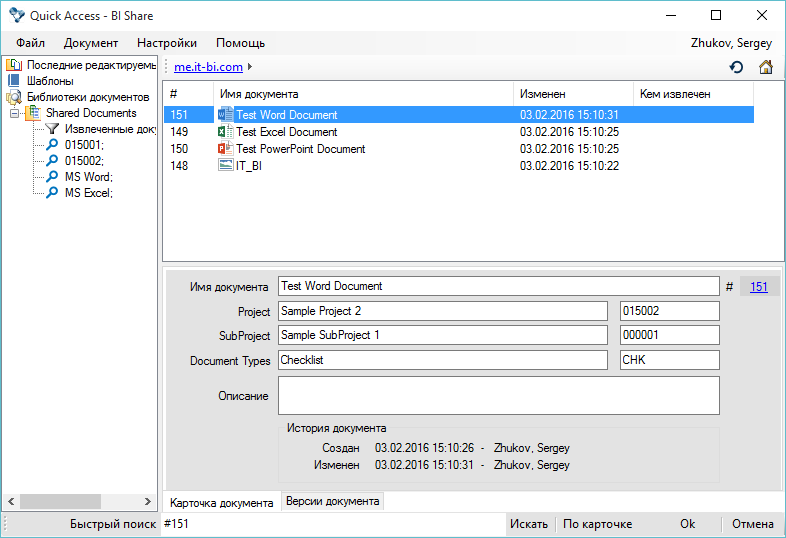Click the home icon in the toolbar

pos(765,67)
